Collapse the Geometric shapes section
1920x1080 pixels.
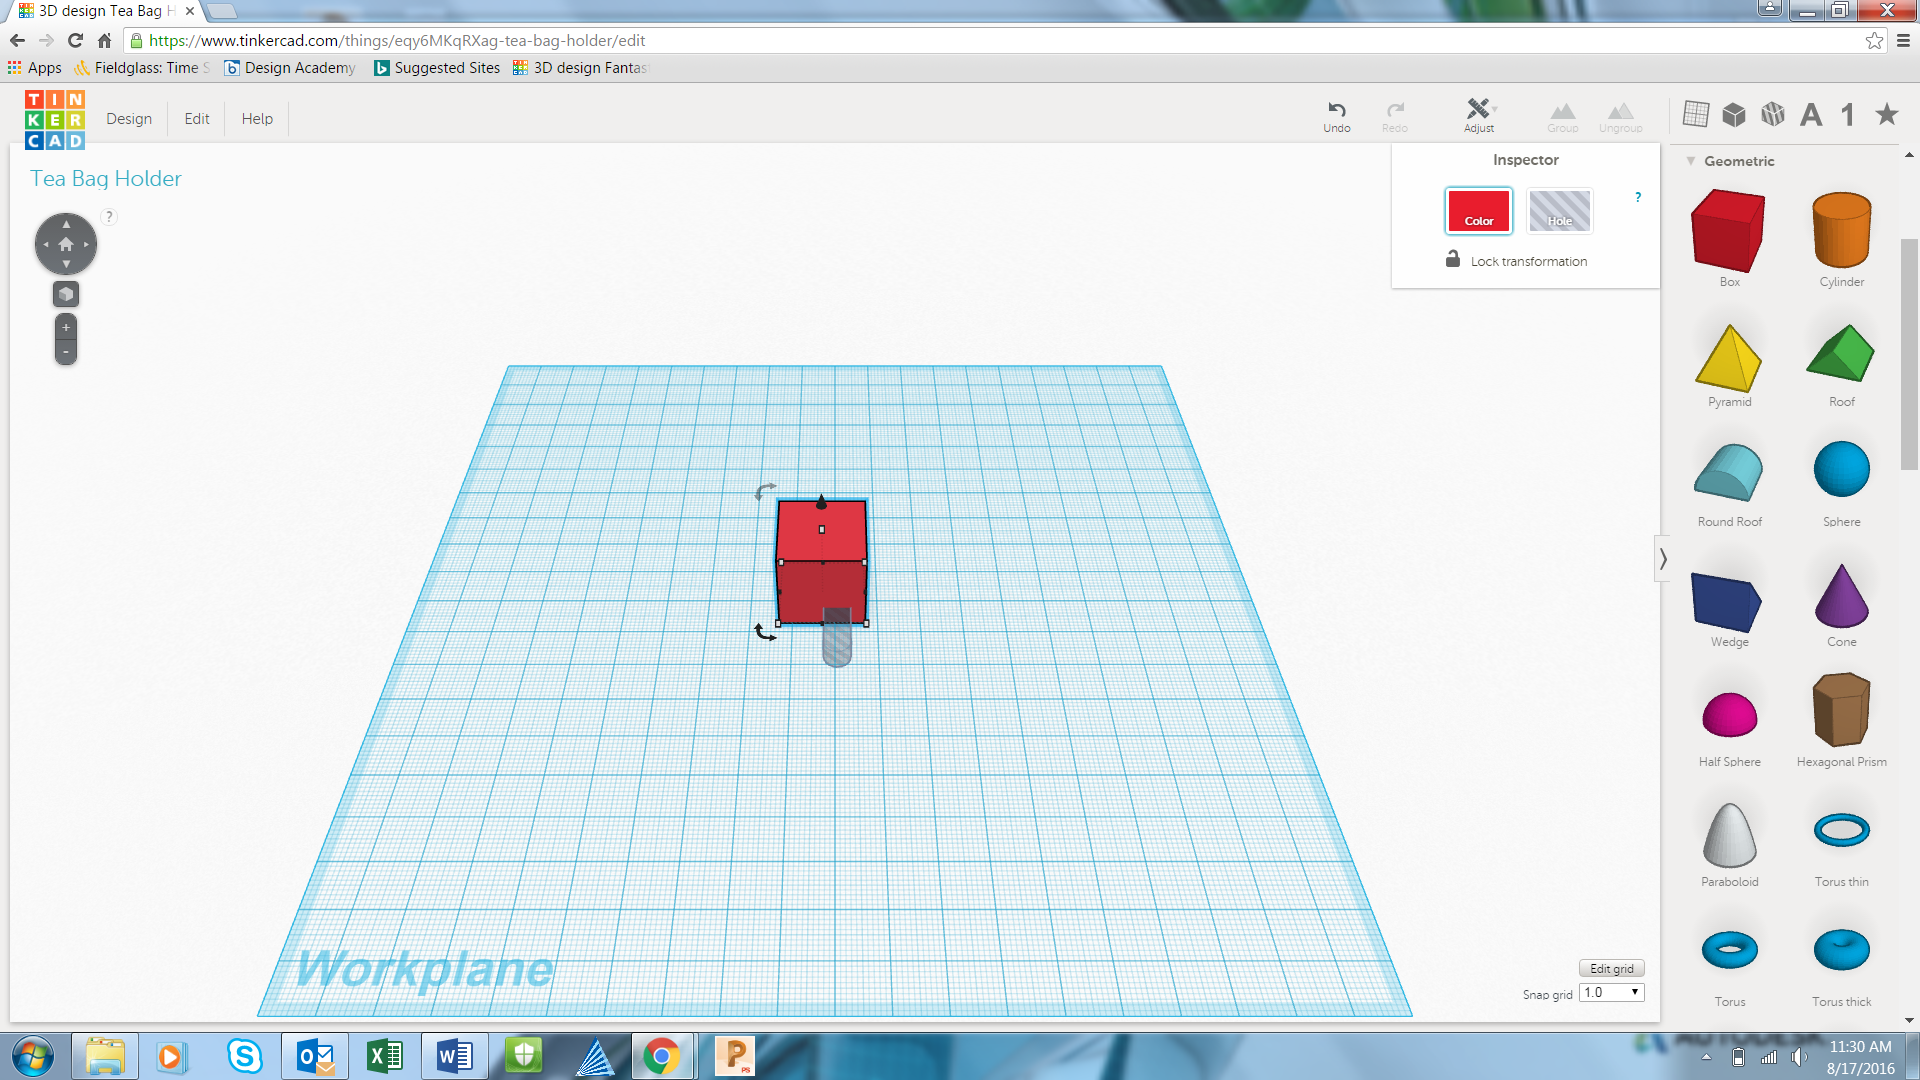(x=1691, y=161)
